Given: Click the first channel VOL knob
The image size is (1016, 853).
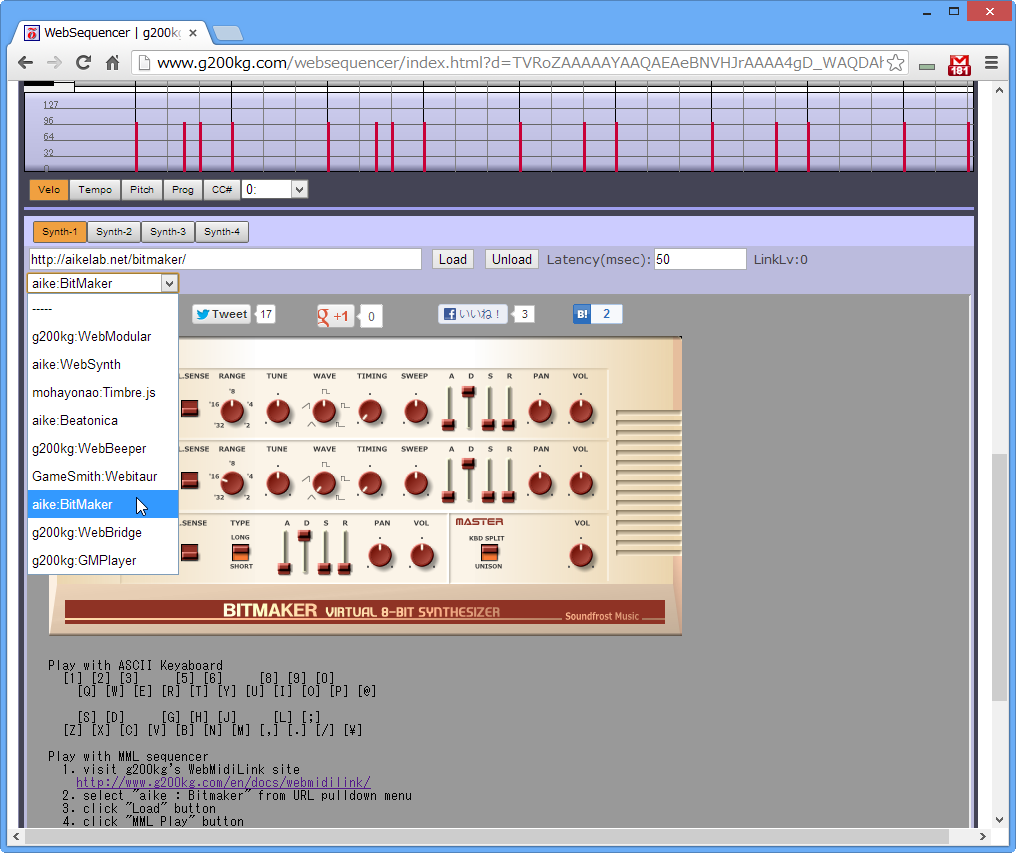Looking at the screenshot, I should pos(581,411).
